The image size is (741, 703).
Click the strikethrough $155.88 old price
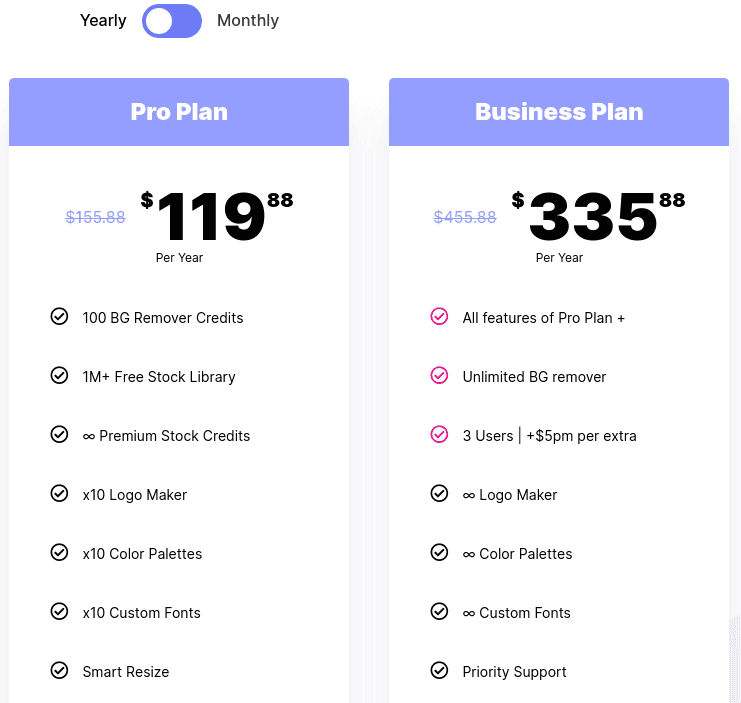[95, 217]
